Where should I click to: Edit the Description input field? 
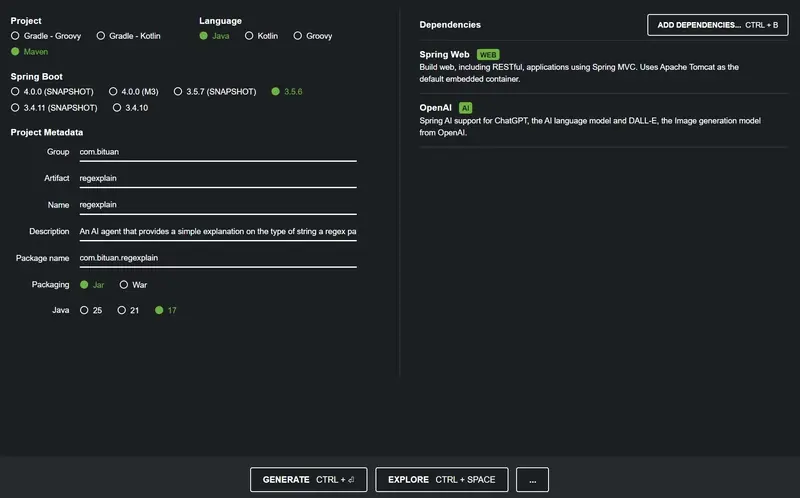click(x=218, y=232)
